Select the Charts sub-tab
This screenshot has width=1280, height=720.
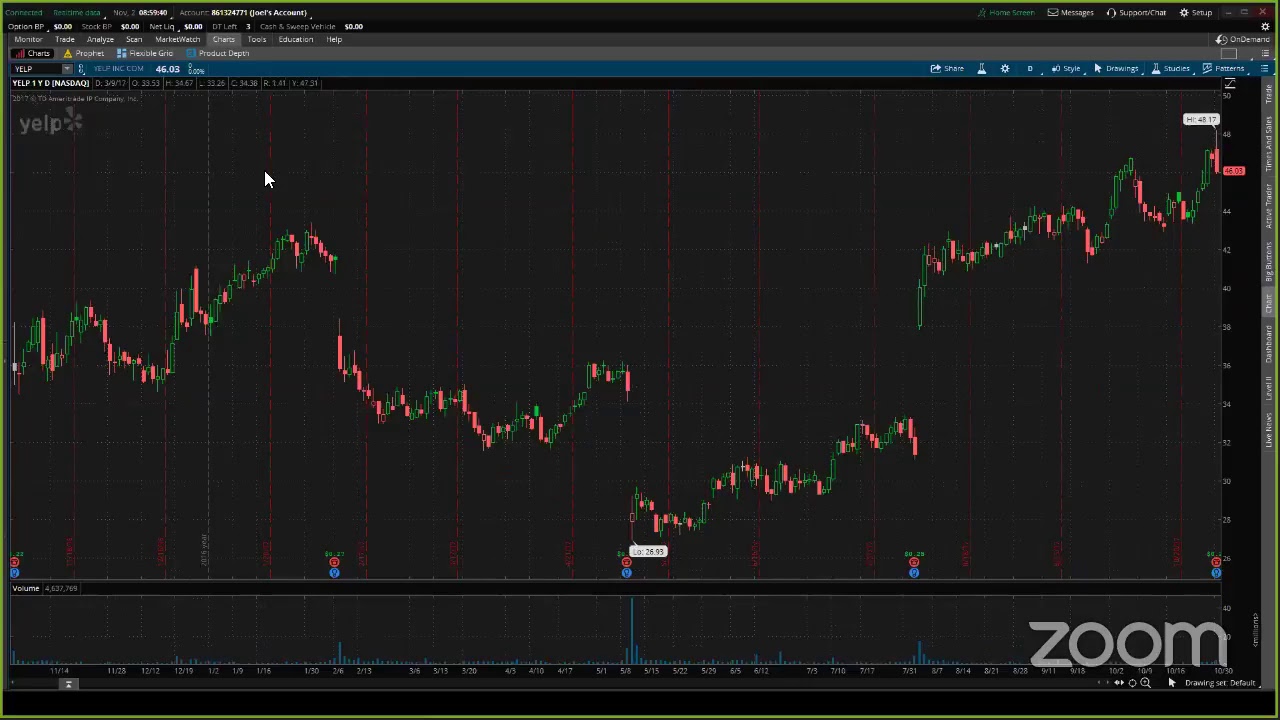[x=32, y=54]
